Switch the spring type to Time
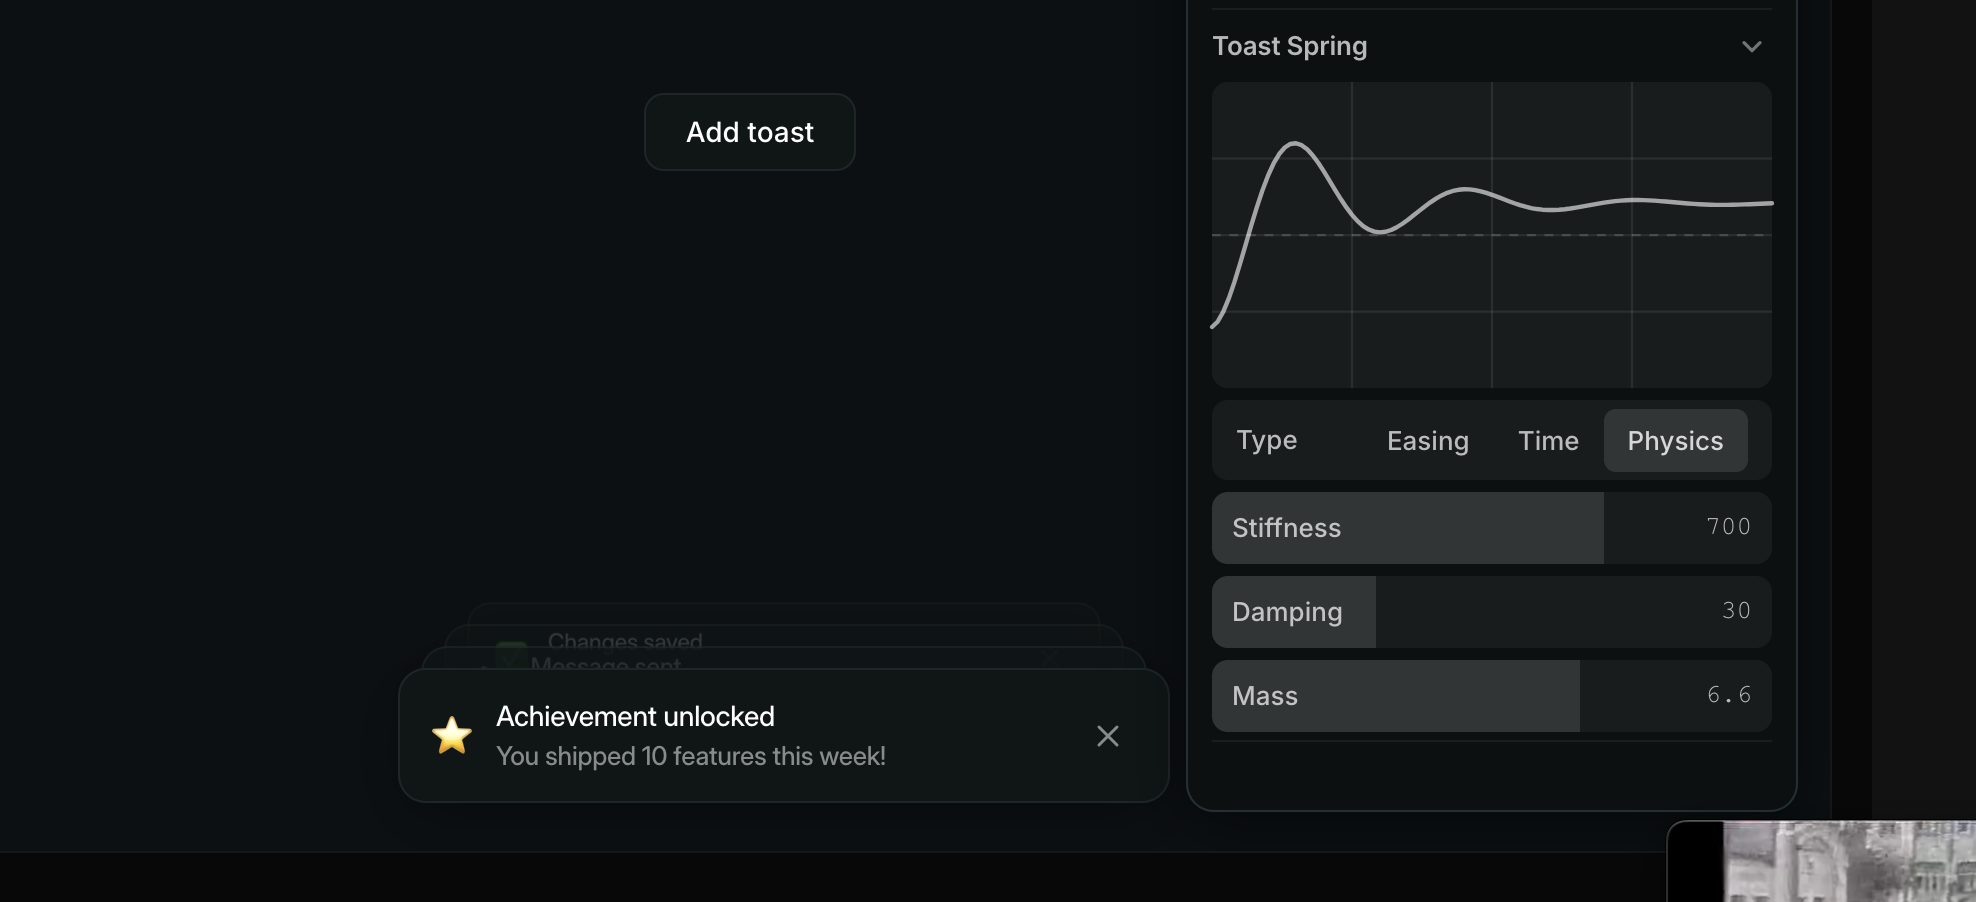This screenshot has height=902, width=1976. [x=1548, y=440]
